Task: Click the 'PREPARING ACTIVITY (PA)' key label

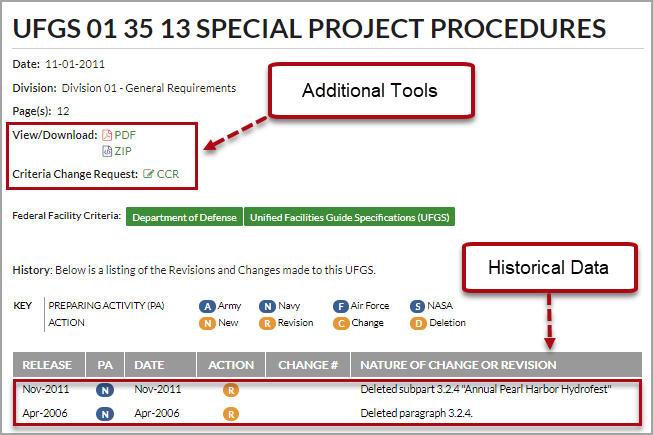Action: tap(107, 306)
